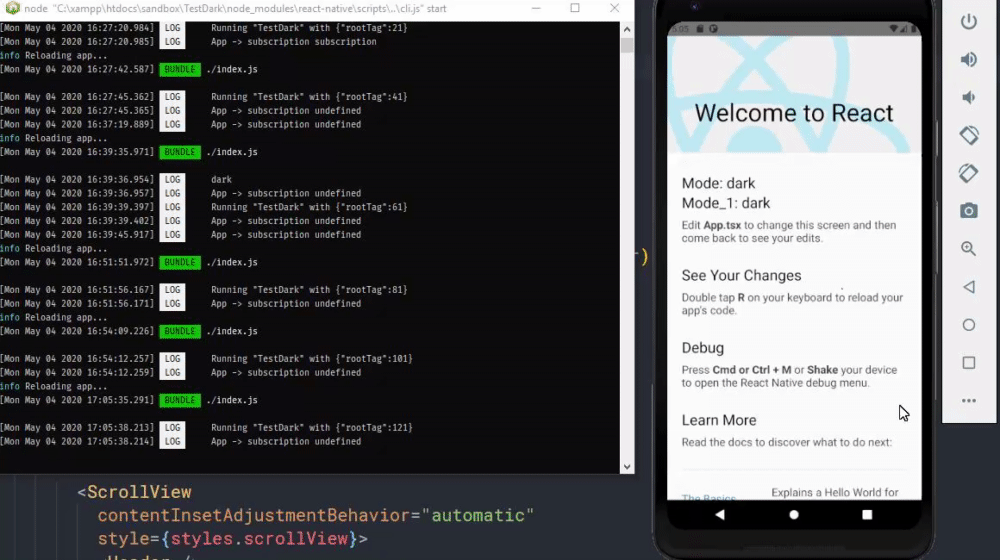Raise volume with emulator volume up icon
Screen dimensions: 1000x560
968,59
